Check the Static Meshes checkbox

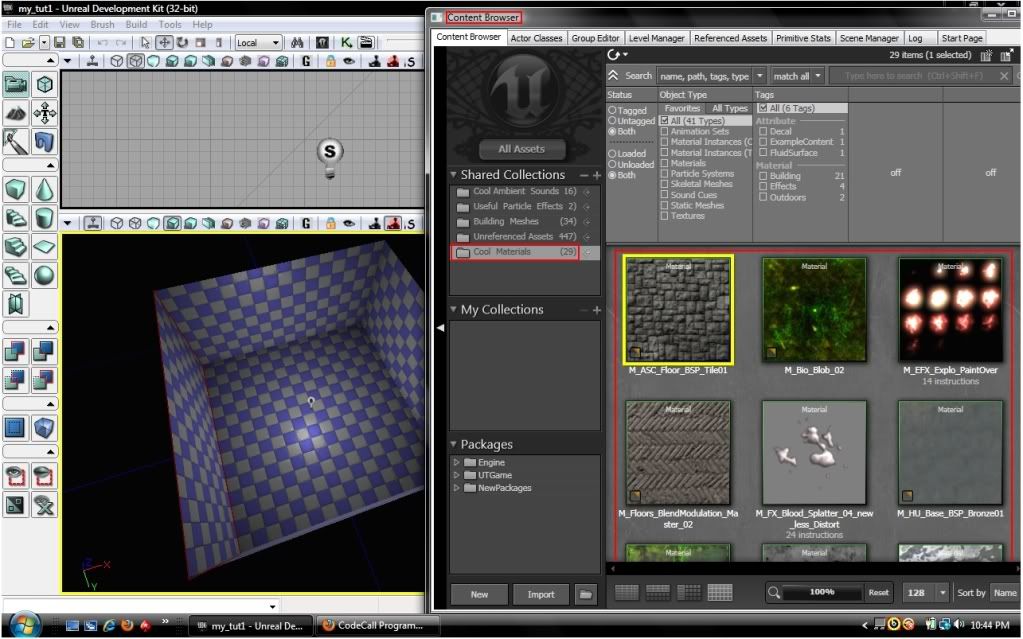[x=664, y=205]
